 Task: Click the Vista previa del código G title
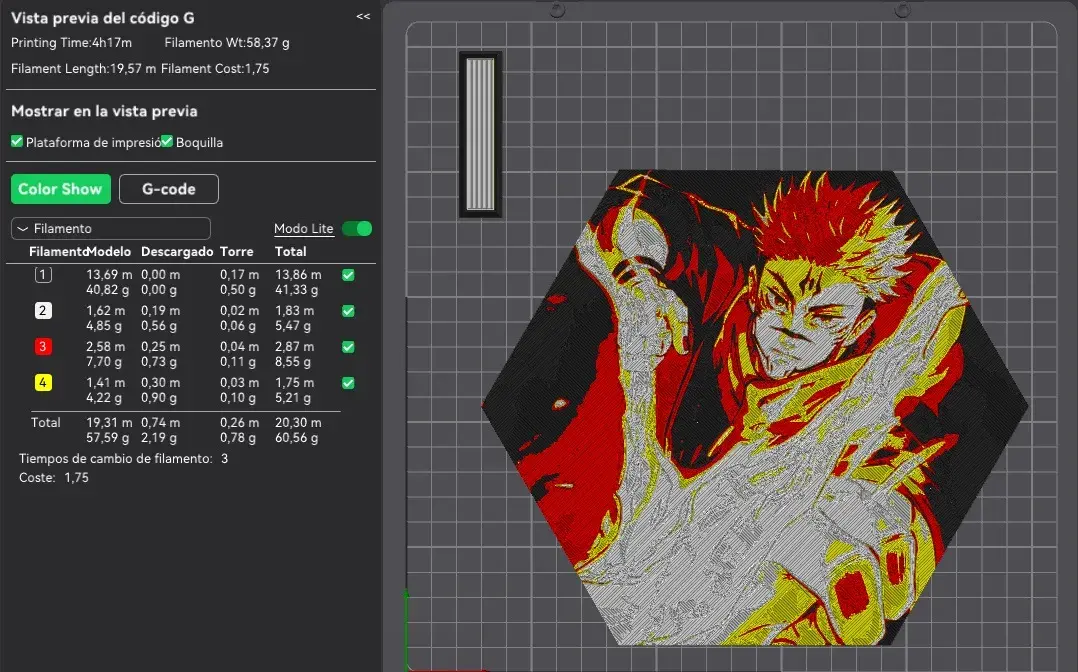click(x=102, y=18)
